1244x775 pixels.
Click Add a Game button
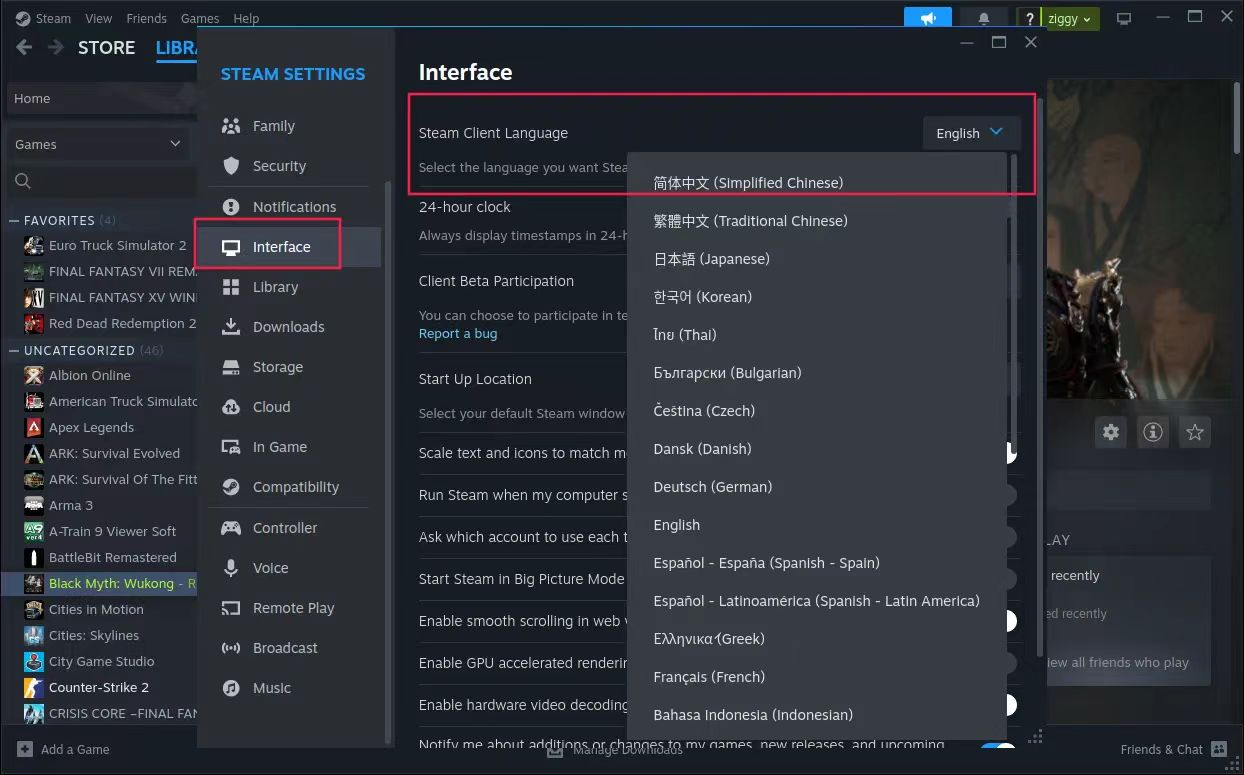tap(63, 749)
